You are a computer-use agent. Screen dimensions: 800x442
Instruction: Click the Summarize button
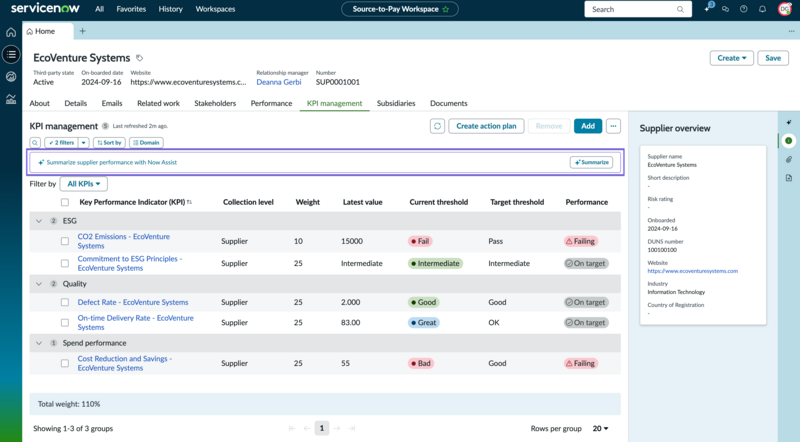coord(591,162)
